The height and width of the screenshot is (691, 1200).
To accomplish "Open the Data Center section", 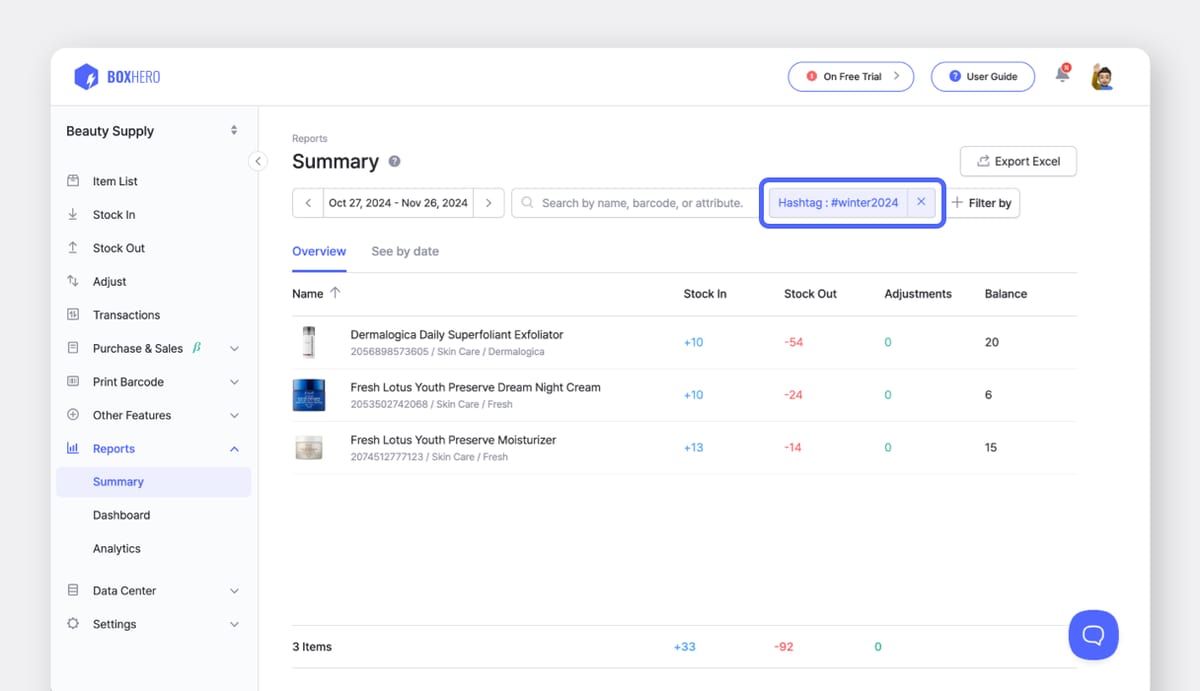I will (x=125, y=590).
